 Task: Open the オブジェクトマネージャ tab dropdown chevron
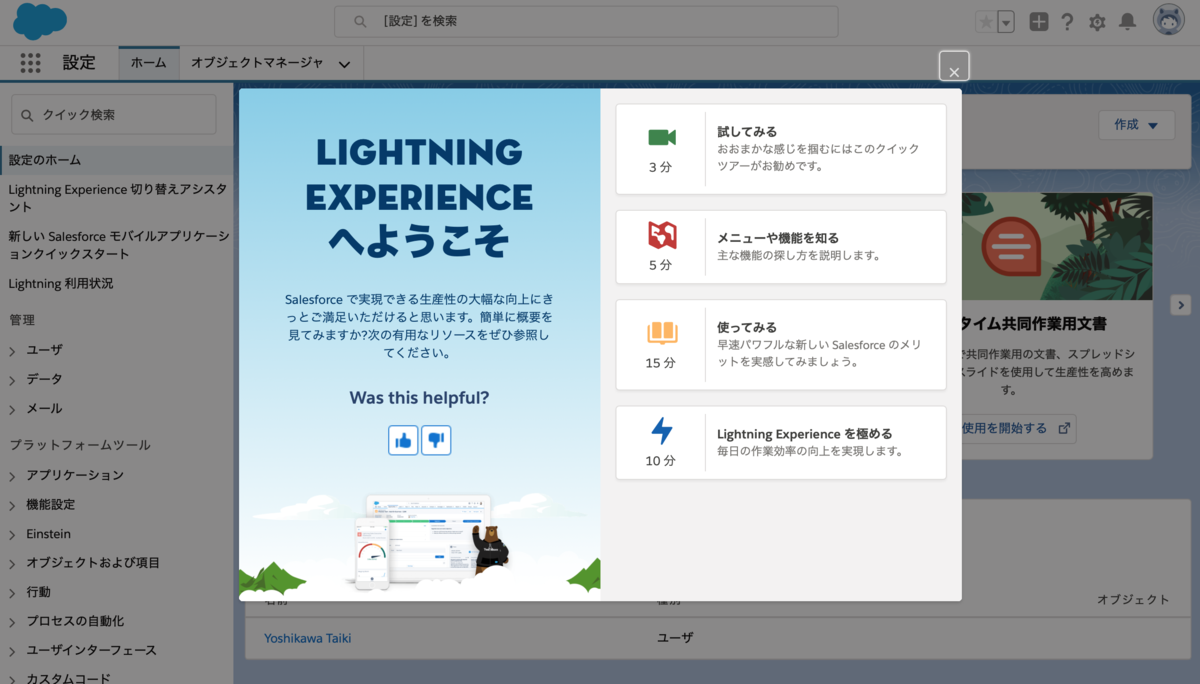344,64
